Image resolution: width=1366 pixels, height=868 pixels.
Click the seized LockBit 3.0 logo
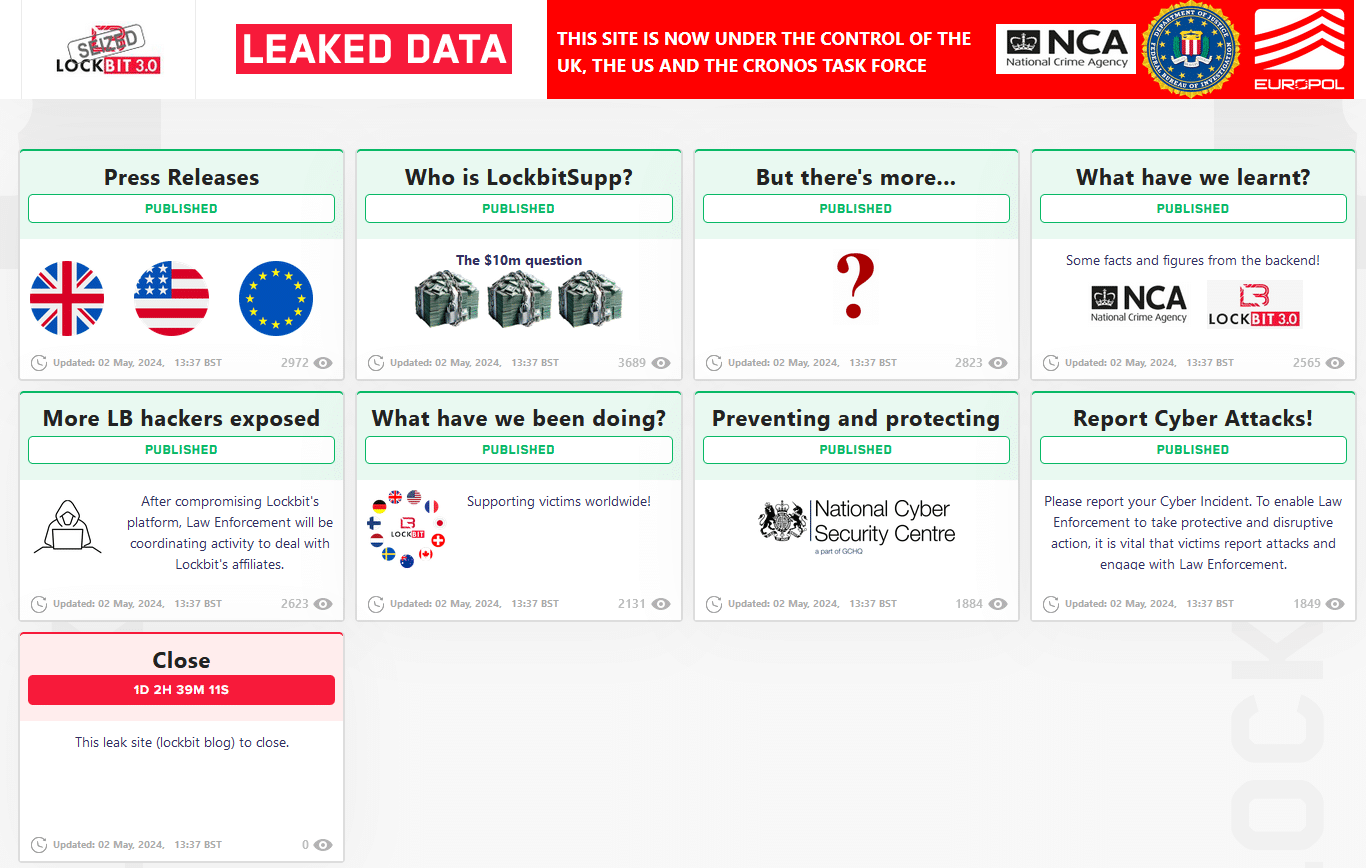tap(108, 50)
